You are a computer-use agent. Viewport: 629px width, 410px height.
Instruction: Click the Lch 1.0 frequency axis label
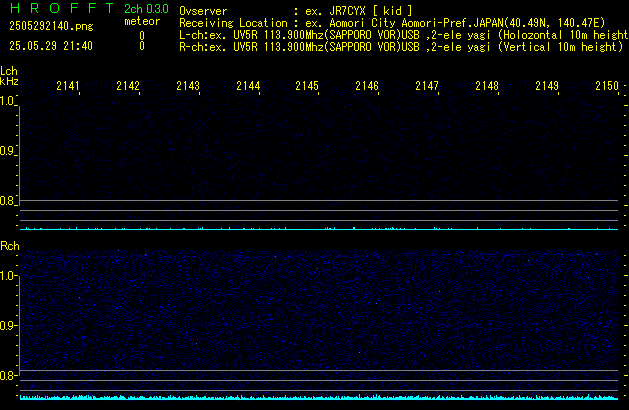(7, 101)
